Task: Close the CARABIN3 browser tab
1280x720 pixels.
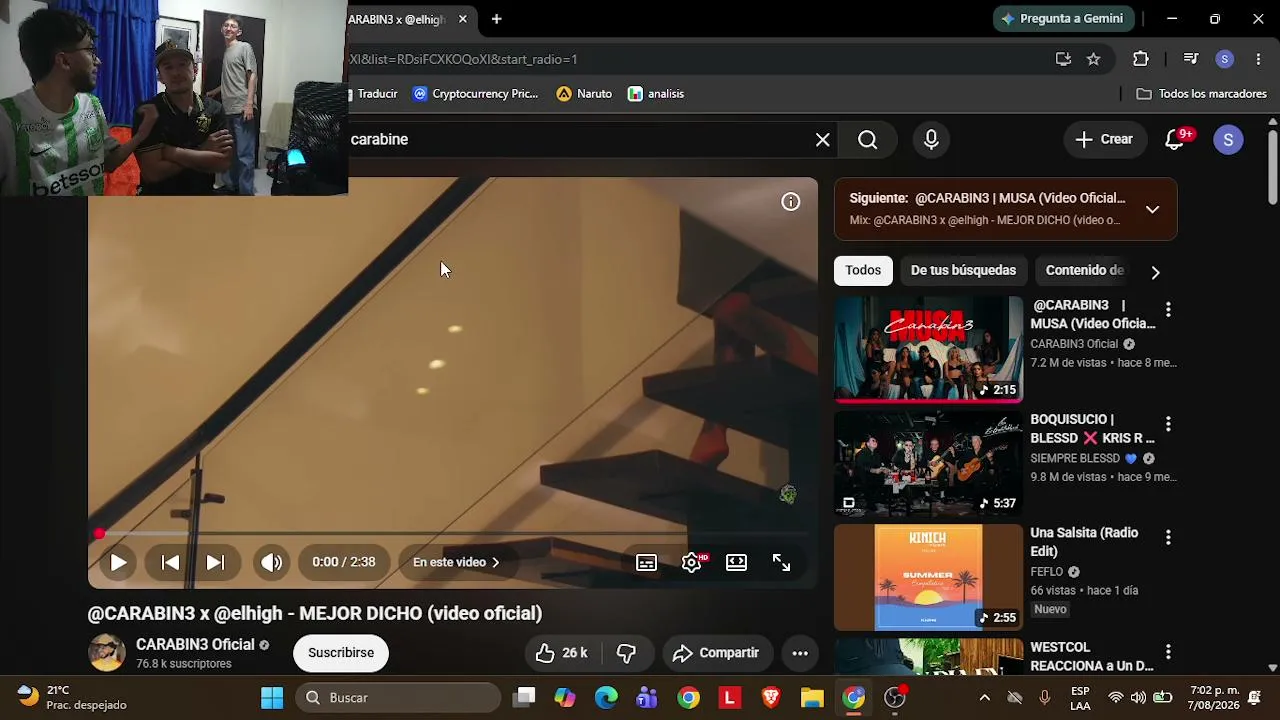Action: [x=462, y=19]
